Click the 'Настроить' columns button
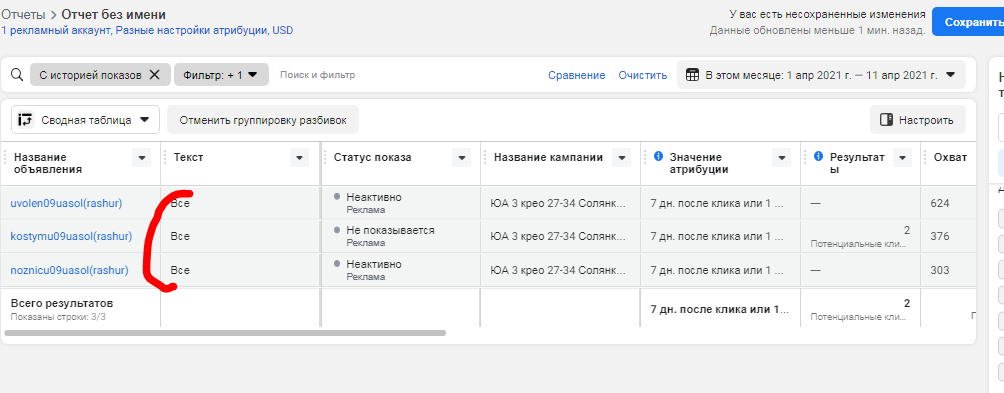Screen dimensions: 1004x393 (918, 120)
